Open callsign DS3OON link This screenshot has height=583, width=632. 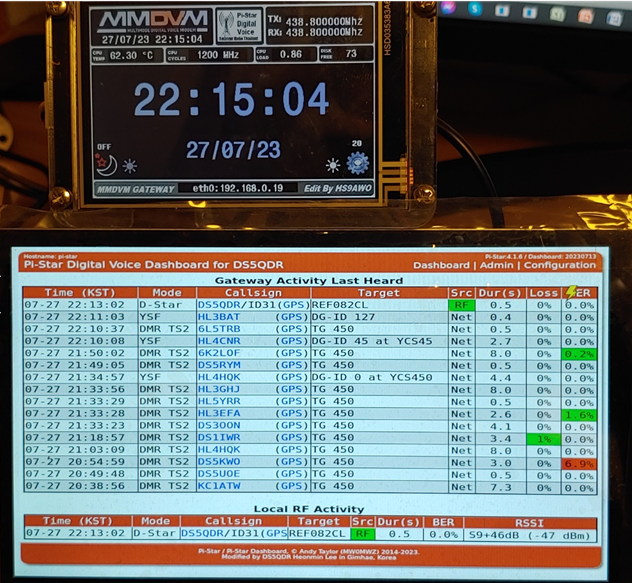click(x=219, y=426)
